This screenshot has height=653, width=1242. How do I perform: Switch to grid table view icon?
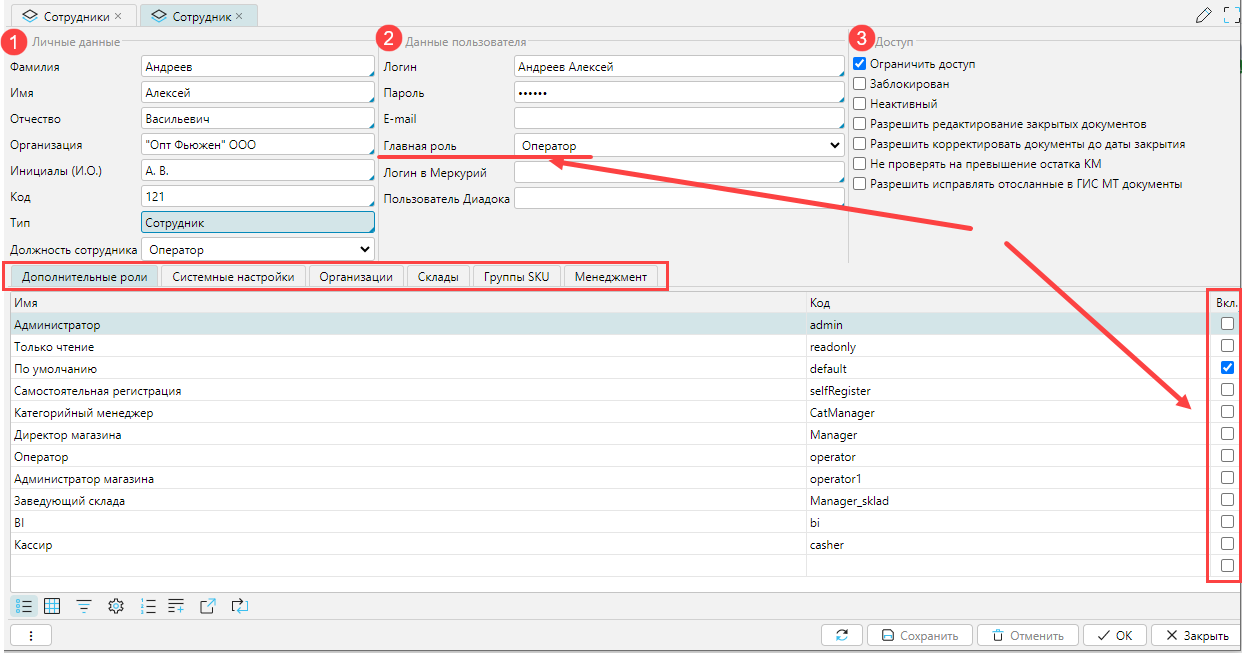tap(53, 606)
